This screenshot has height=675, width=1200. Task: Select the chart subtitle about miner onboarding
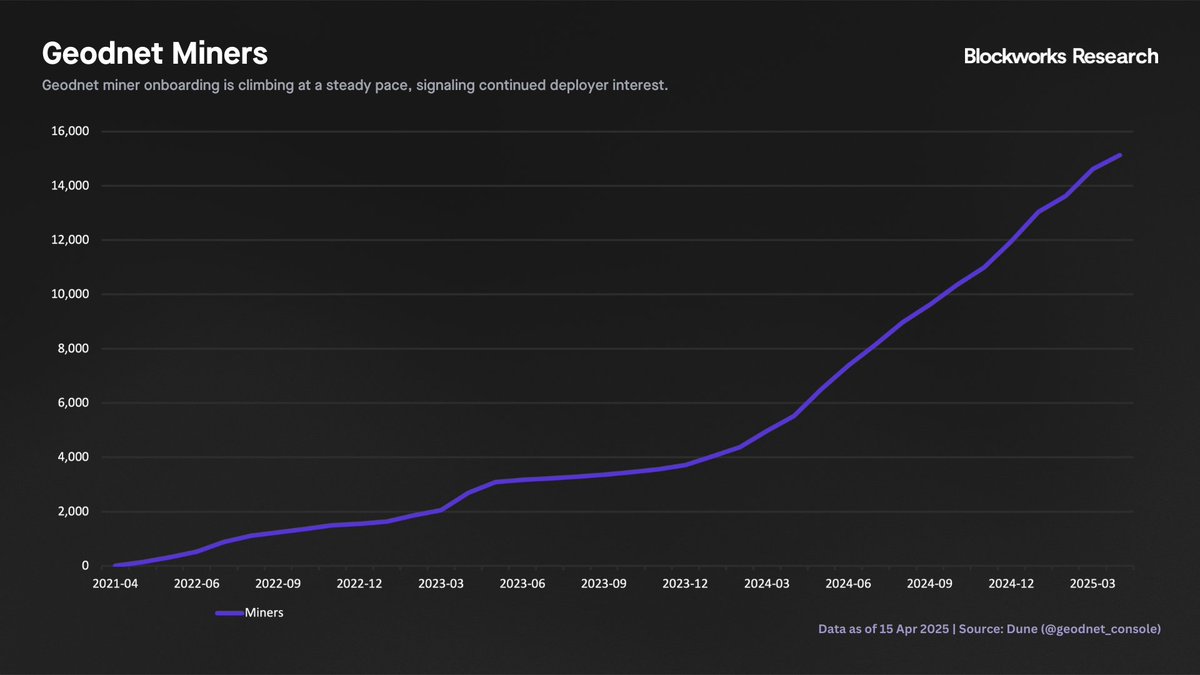(x=355, y=86)
